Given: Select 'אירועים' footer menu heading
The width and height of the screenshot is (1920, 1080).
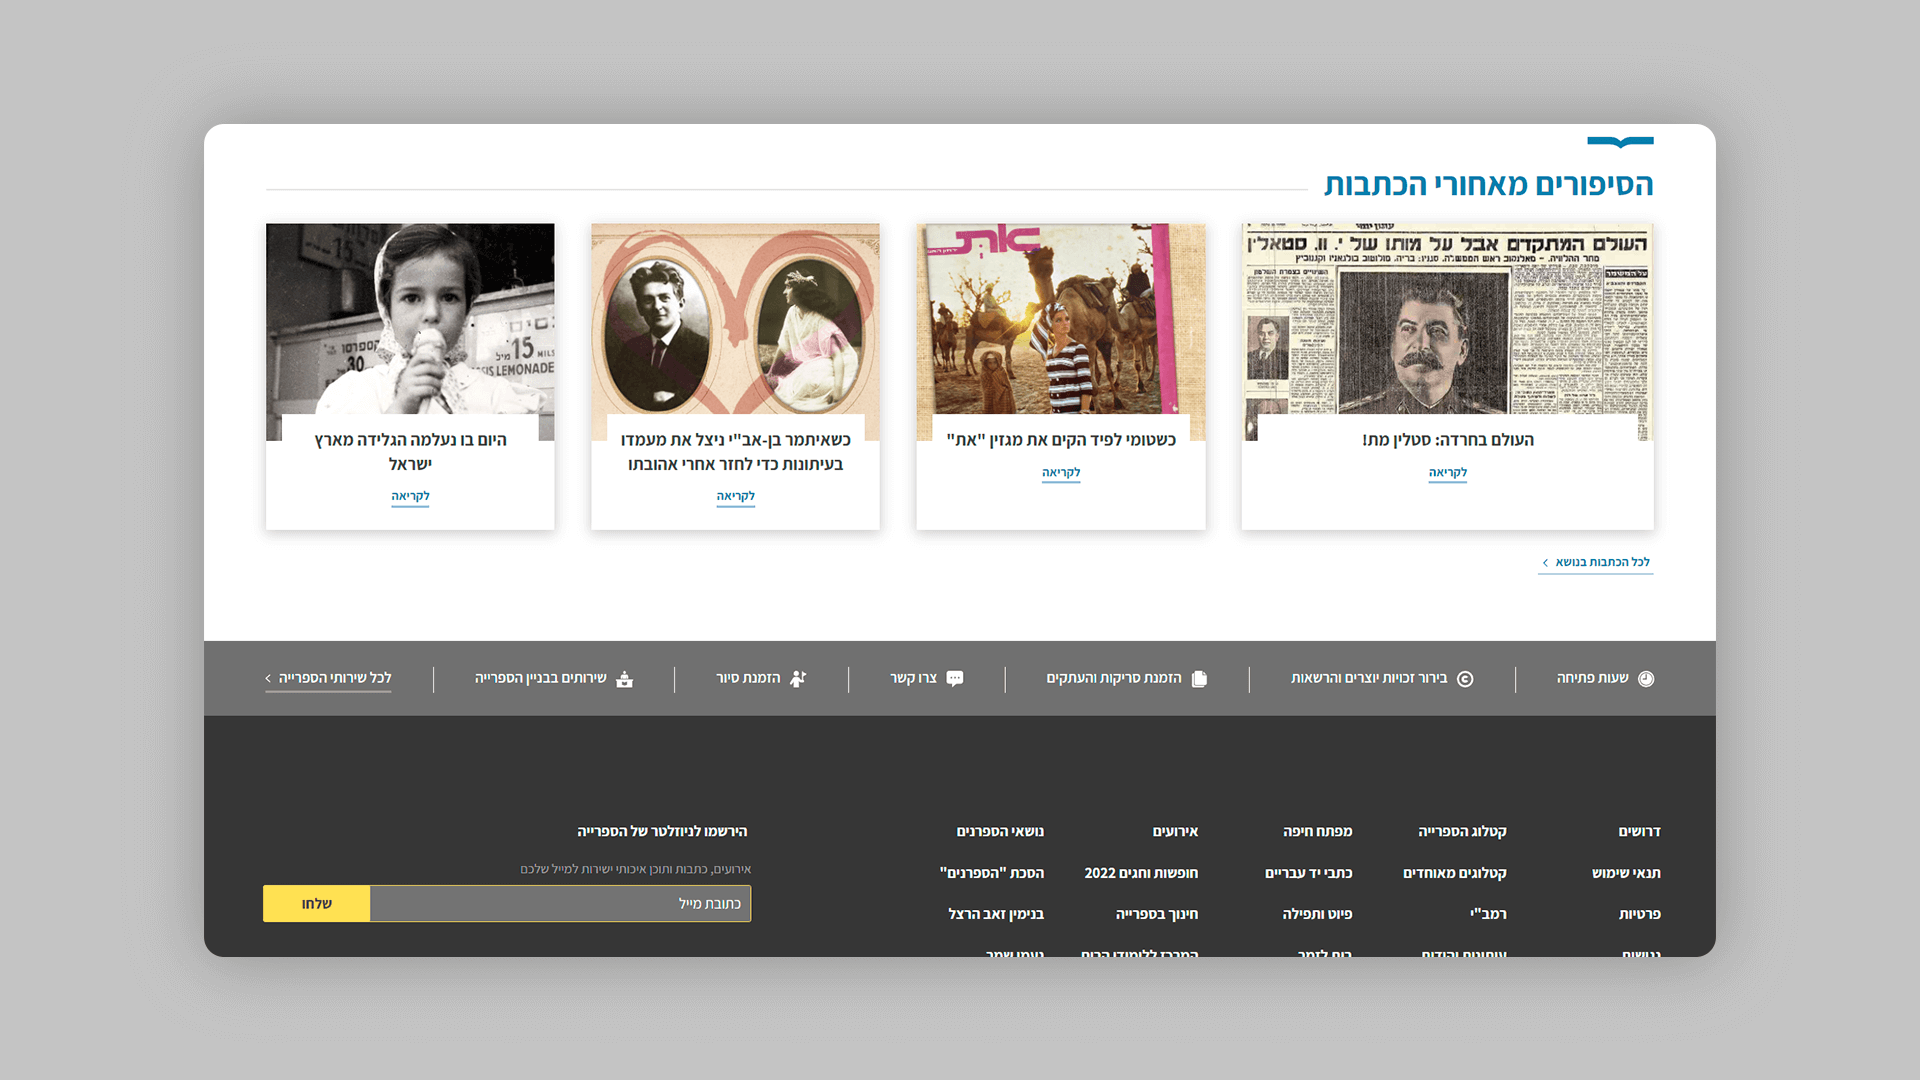Looking at the screenshot, I should (1174, 832).
